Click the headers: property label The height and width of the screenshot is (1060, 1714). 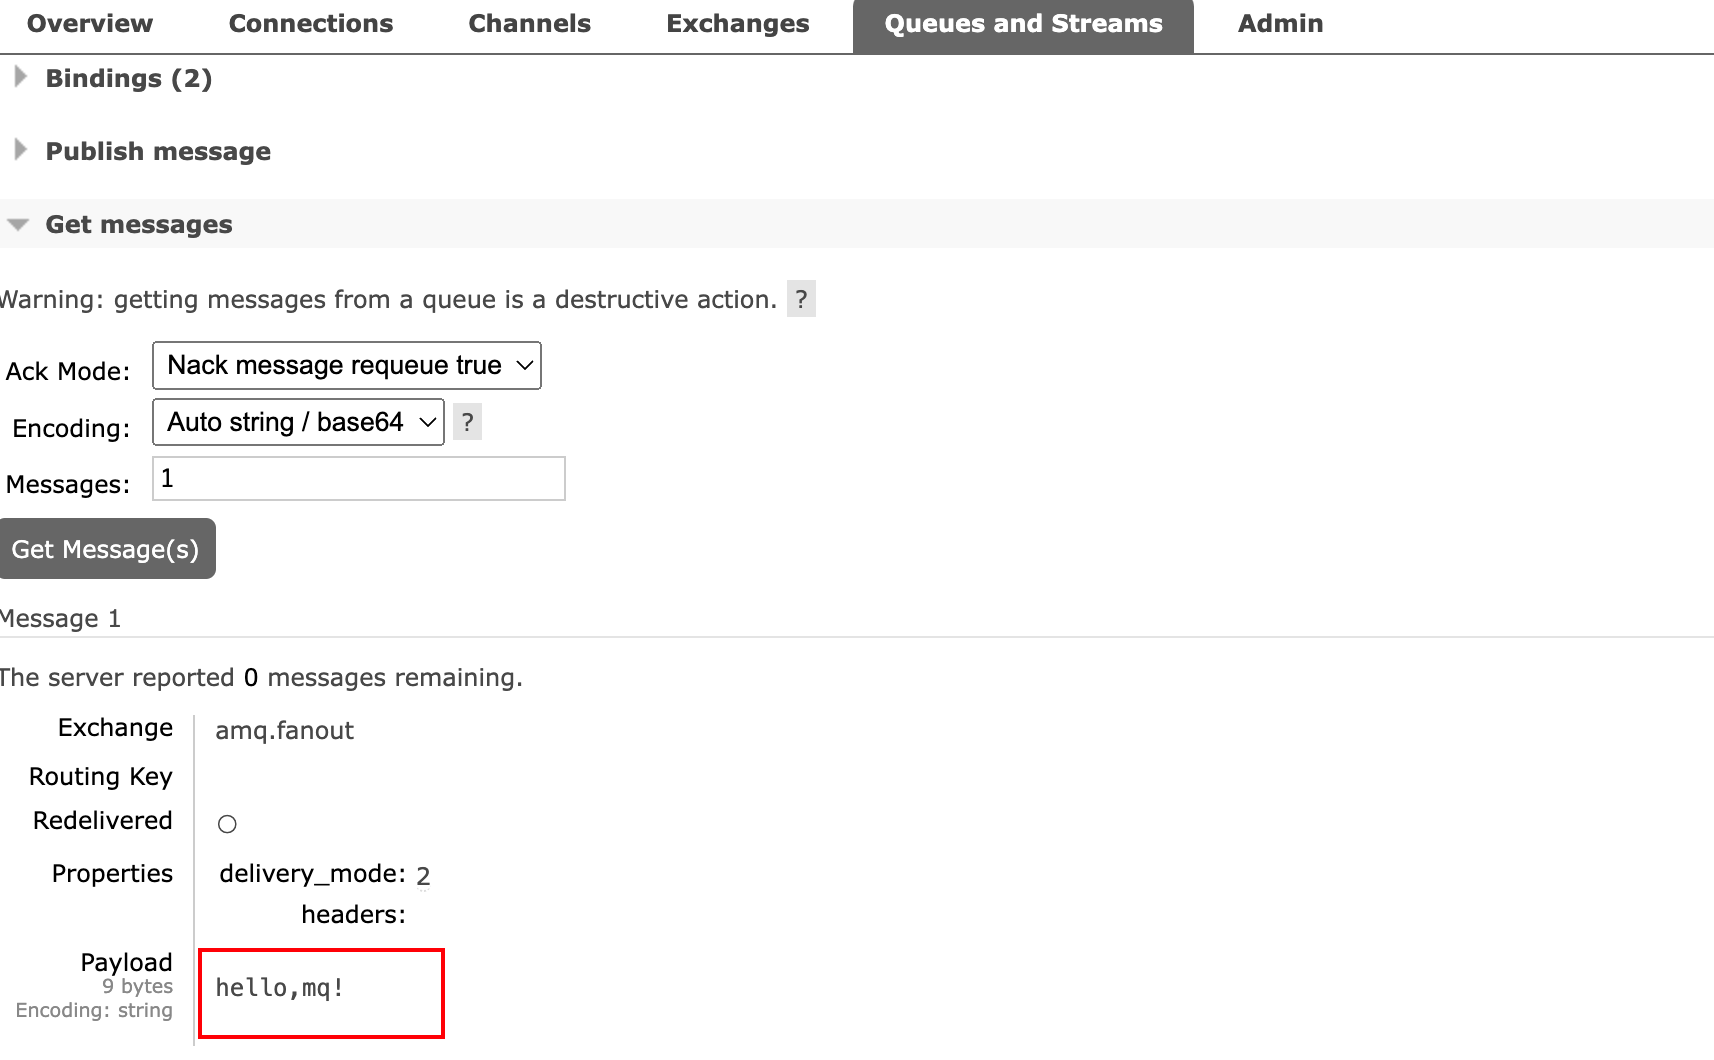click(x=354, y=915)
